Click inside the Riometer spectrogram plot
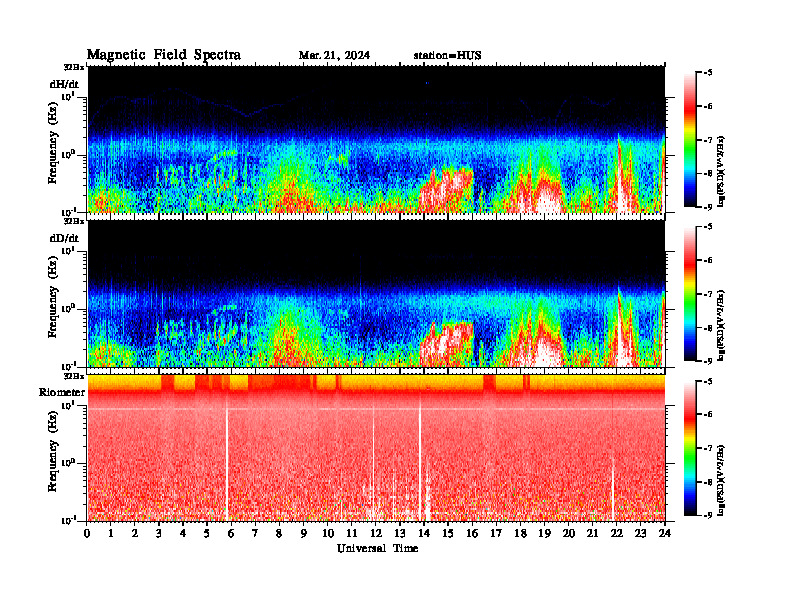Viewport: 792px width, 612px height. pyautogui.click(x=376, y=448)
